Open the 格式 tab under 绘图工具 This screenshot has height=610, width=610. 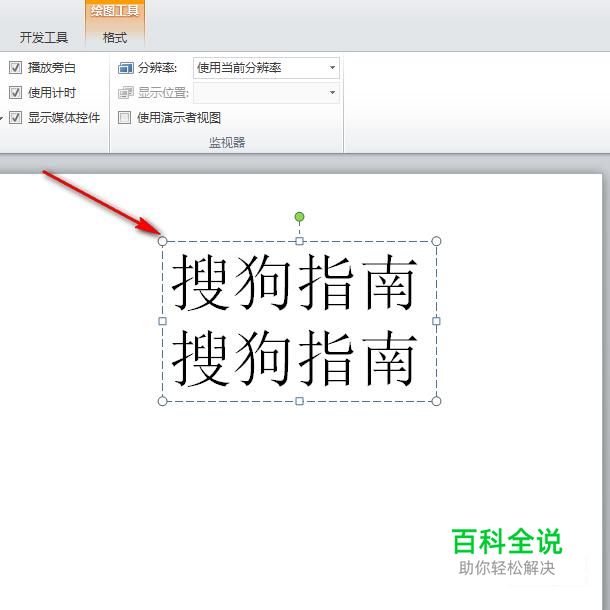point(115,38)
